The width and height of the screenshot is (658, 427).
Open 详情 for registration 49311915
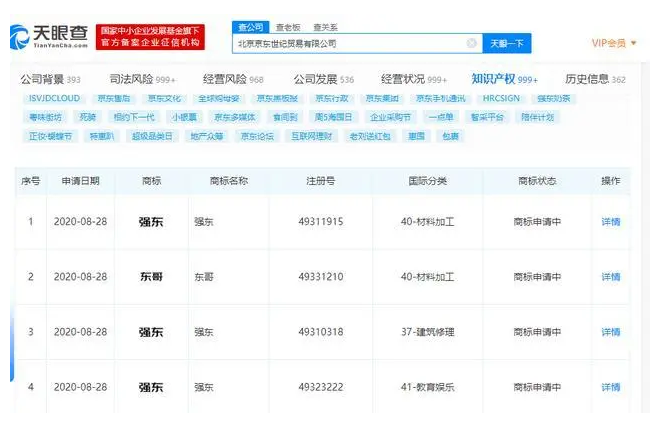611,222
